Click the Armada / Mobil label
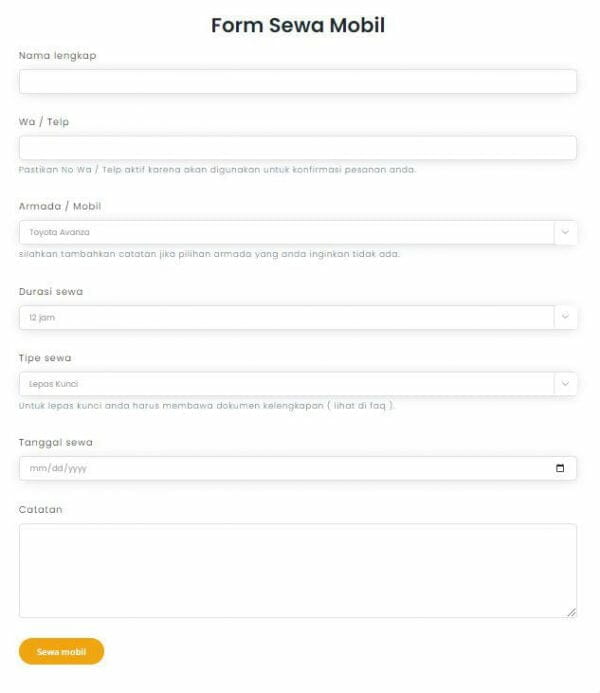 60,206
